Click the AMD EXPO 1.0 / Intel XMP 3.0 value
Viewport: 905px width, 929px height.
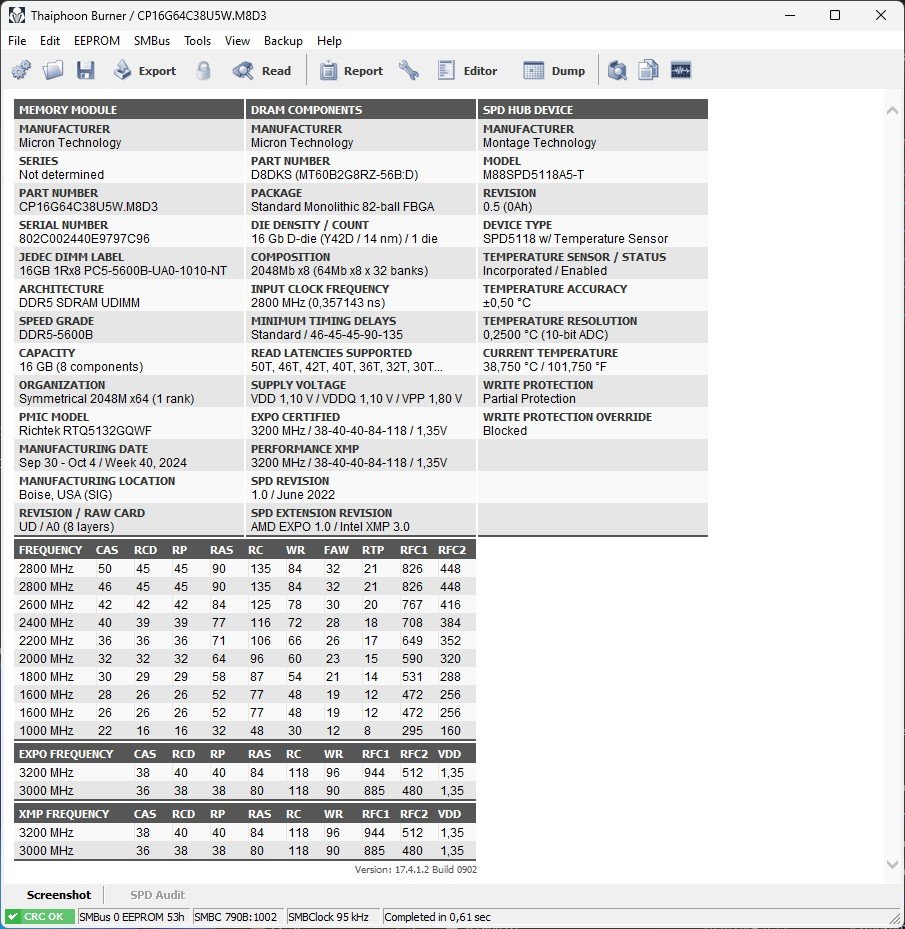click(330, 527)
